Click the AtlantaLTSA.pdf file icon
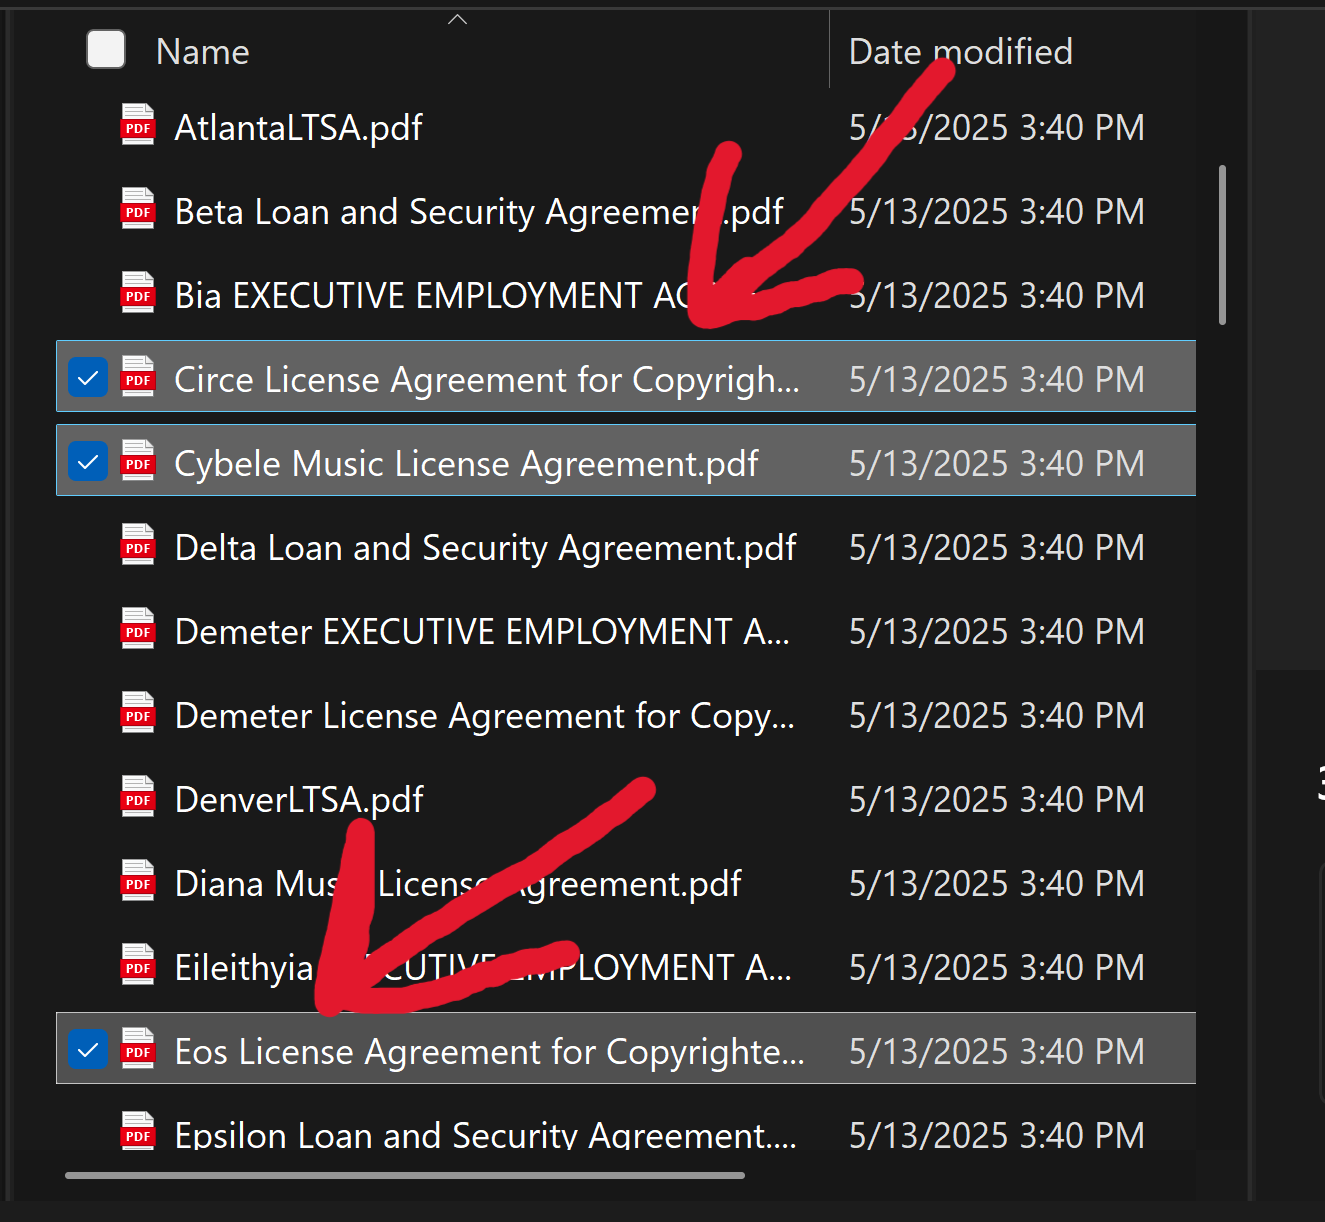Screen dimensions: 1325x1222 pos(138,126)
